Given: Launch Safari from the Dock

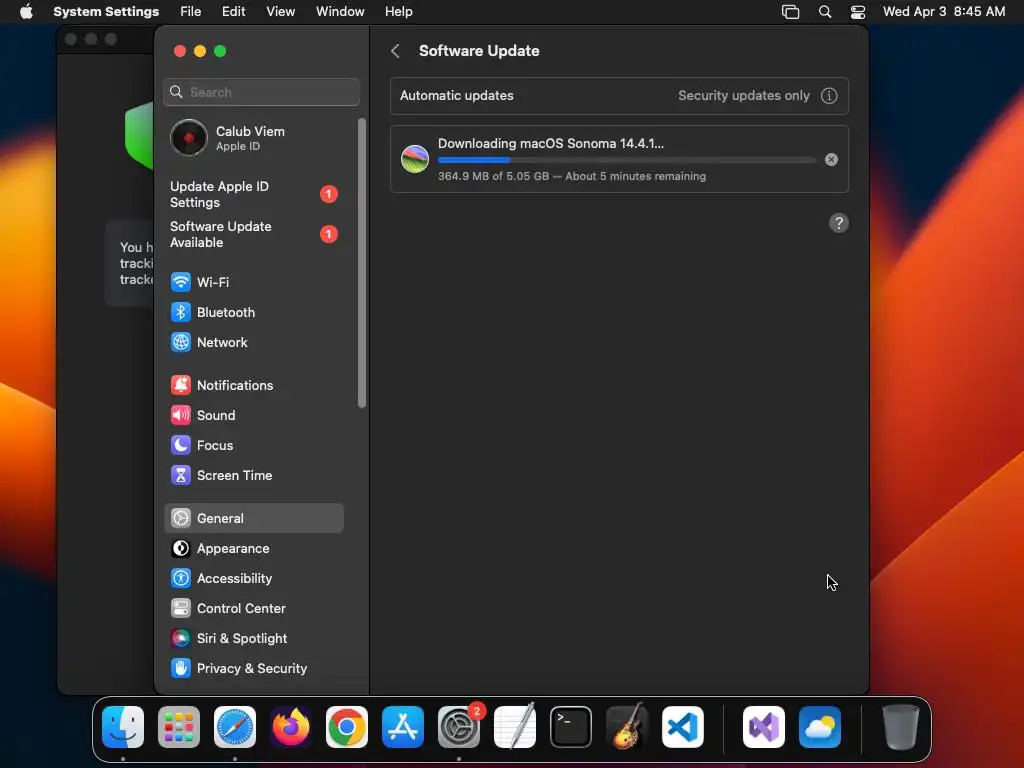Looking at the screenshot, I should pos(235,727).
